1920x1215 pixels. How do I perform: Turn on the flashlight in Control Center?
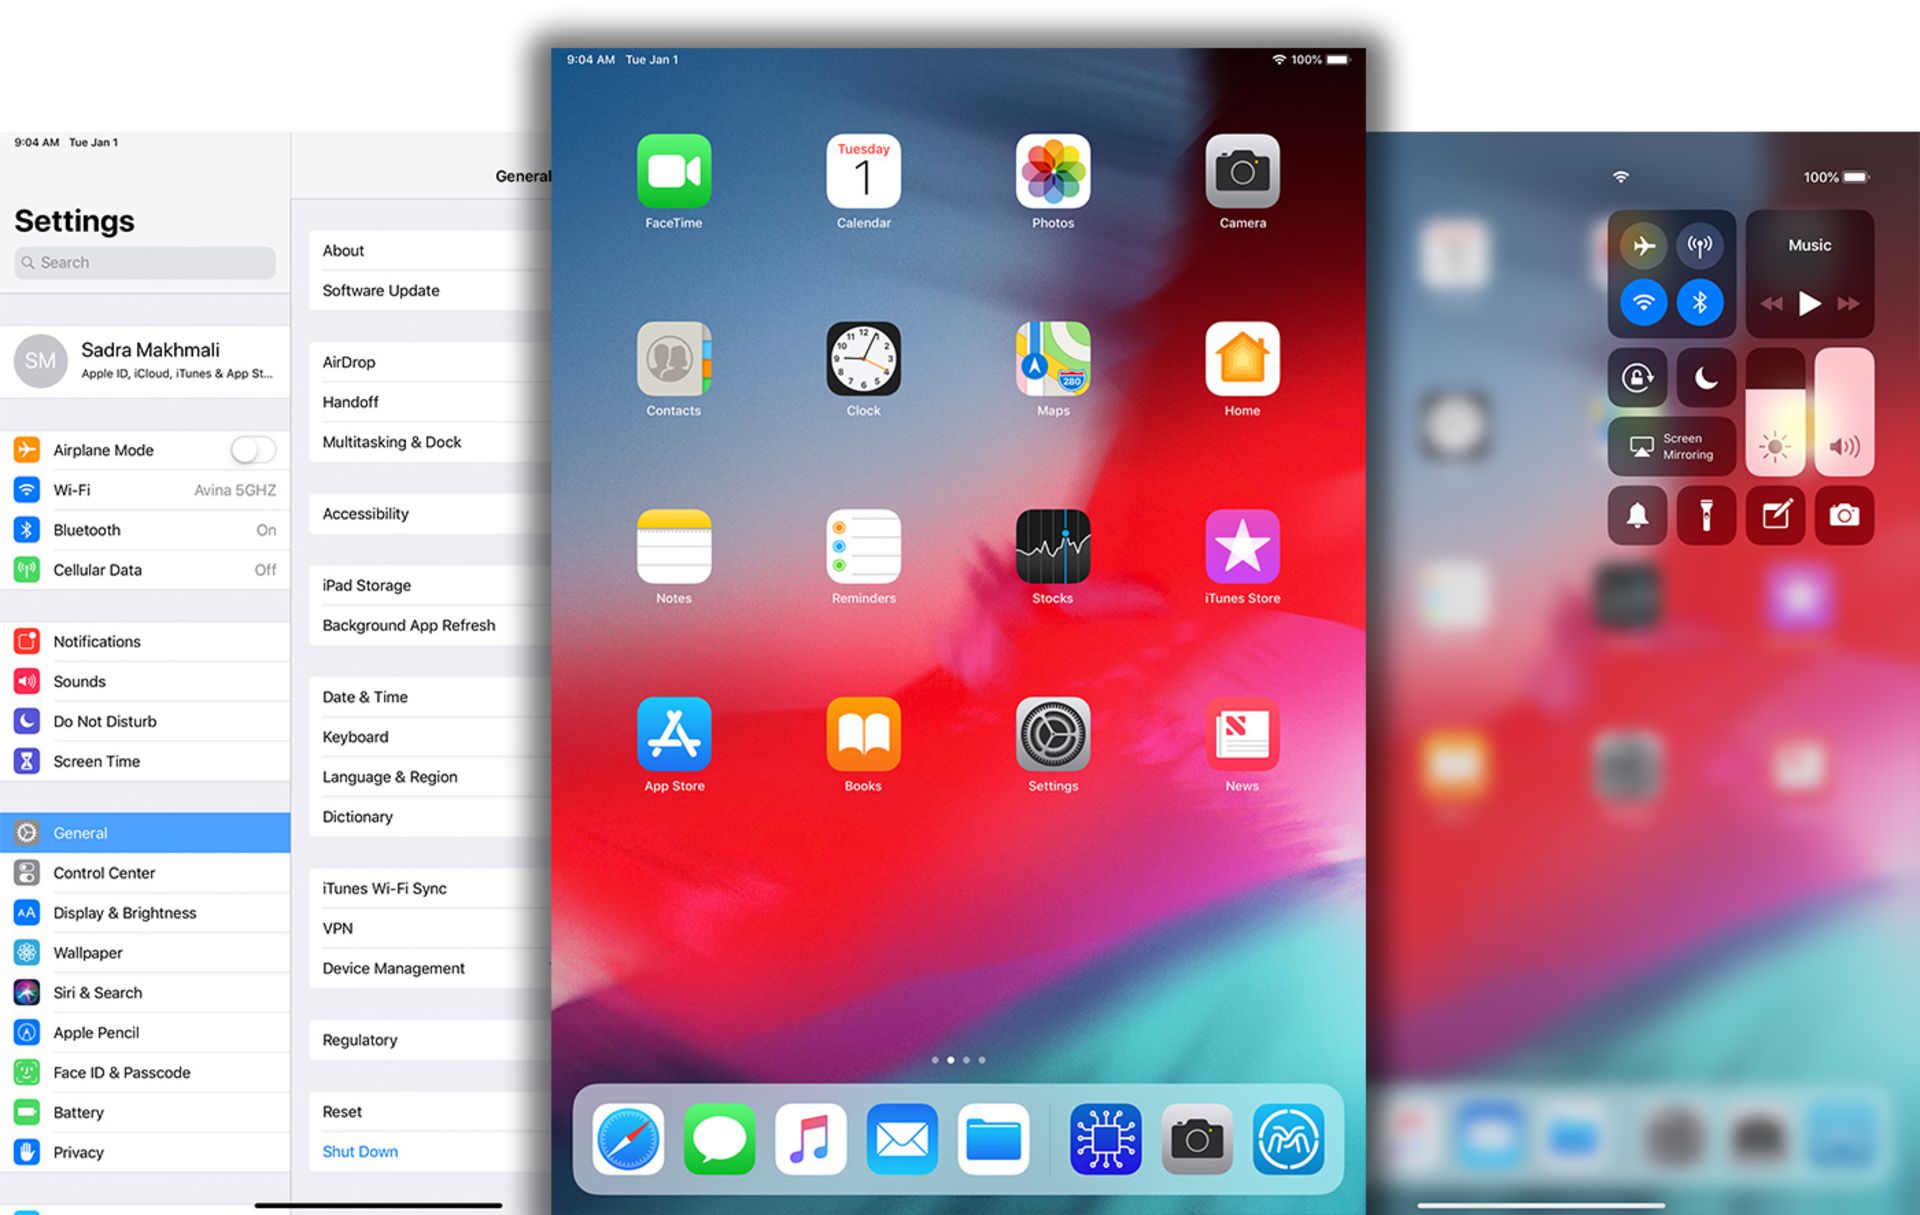click(x=1706, y=515)
